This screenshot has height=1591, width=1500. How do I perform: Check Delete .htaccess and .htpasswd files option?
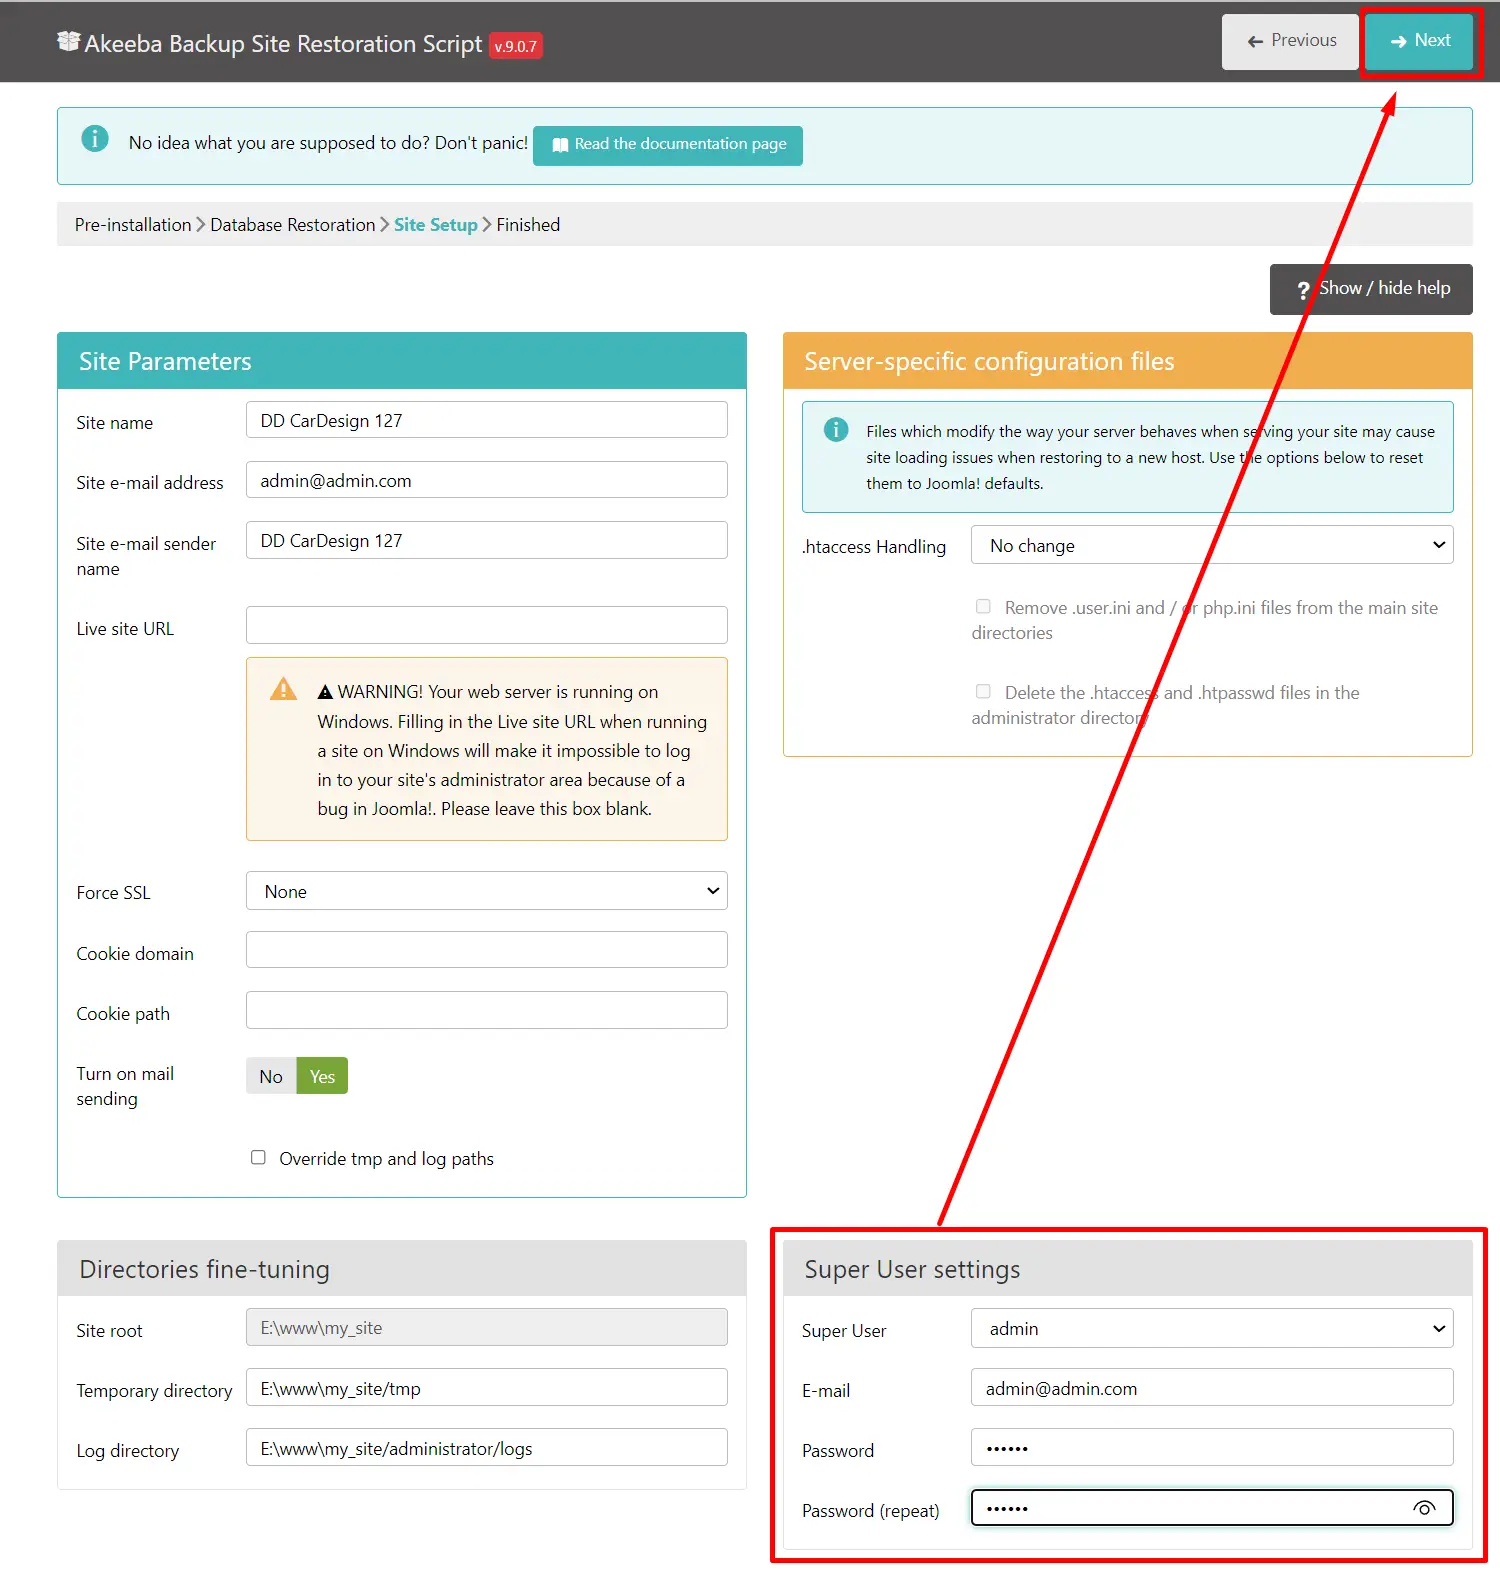983,691
